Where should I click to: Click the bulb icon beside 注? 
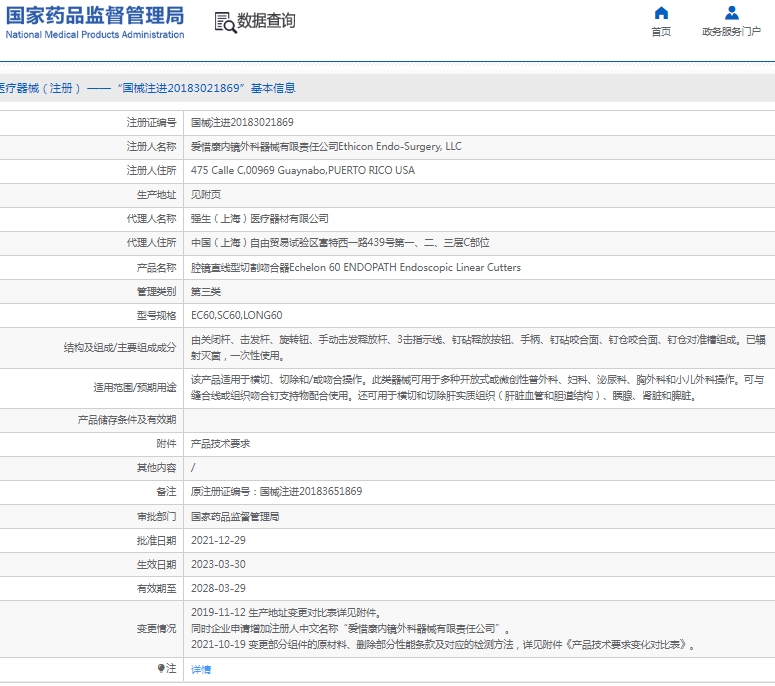[161, 668]
